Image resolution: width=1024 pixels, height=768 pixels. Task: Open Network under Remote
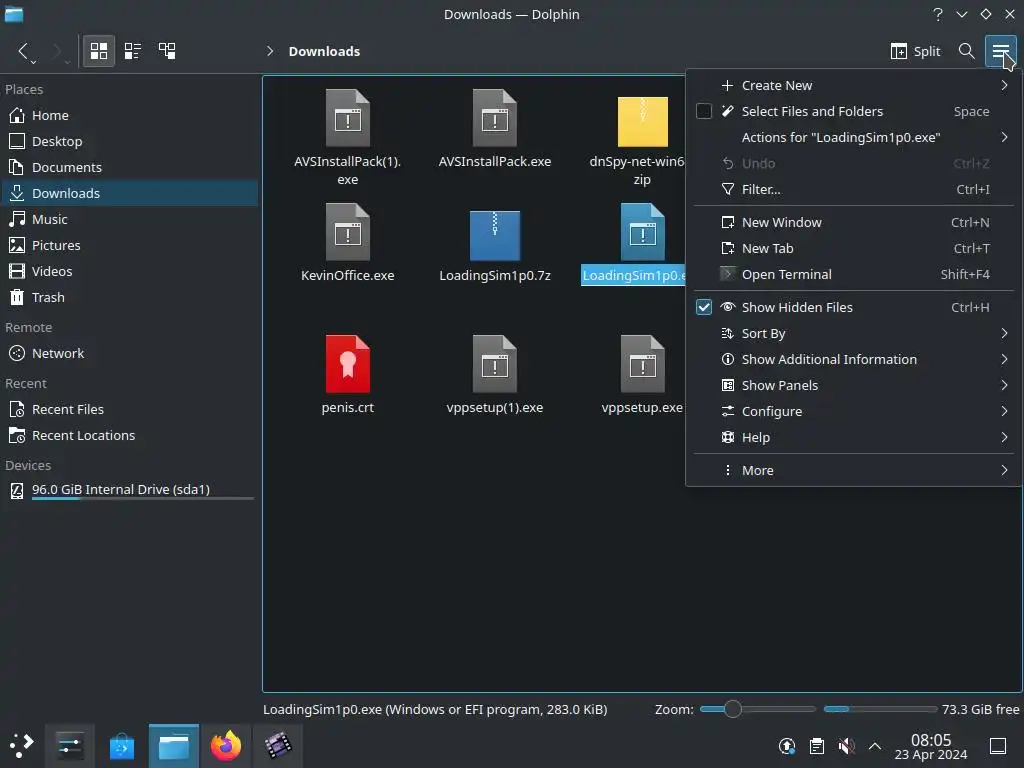[x=131, y=353]
